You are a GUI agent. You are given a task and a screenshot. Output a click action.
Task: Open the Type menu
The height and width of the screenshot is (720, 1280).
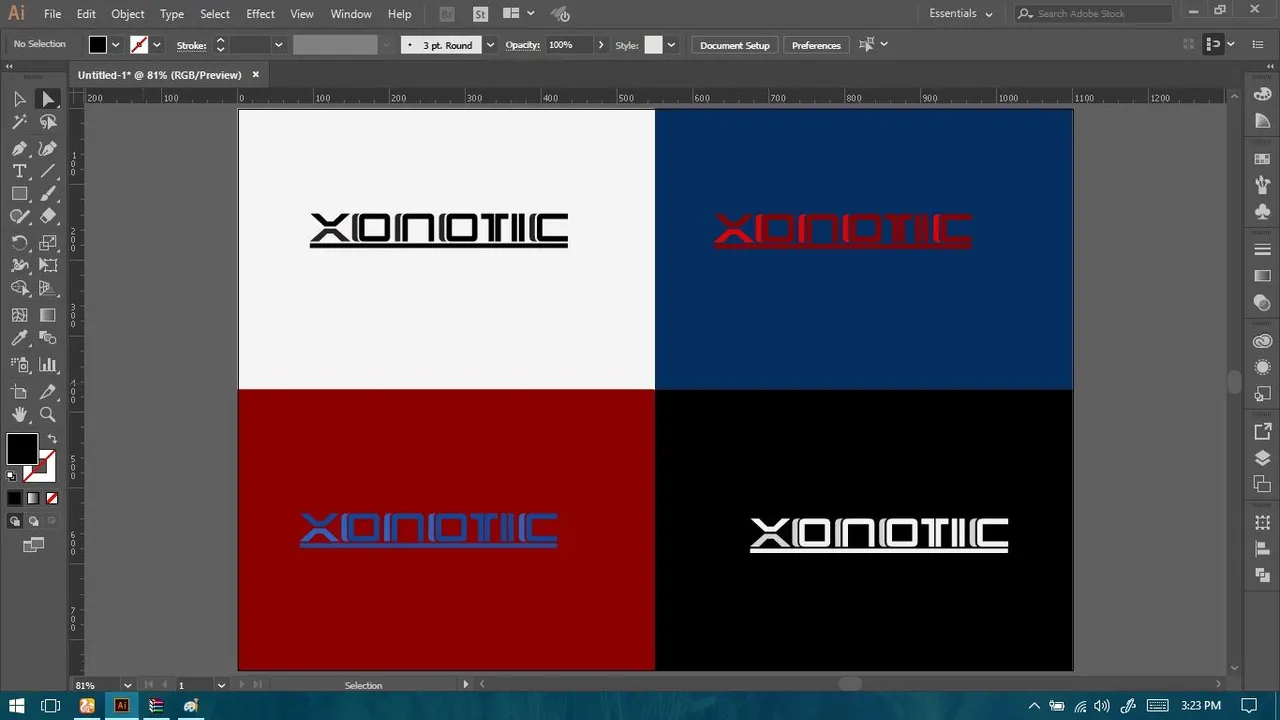pos(172,14)
